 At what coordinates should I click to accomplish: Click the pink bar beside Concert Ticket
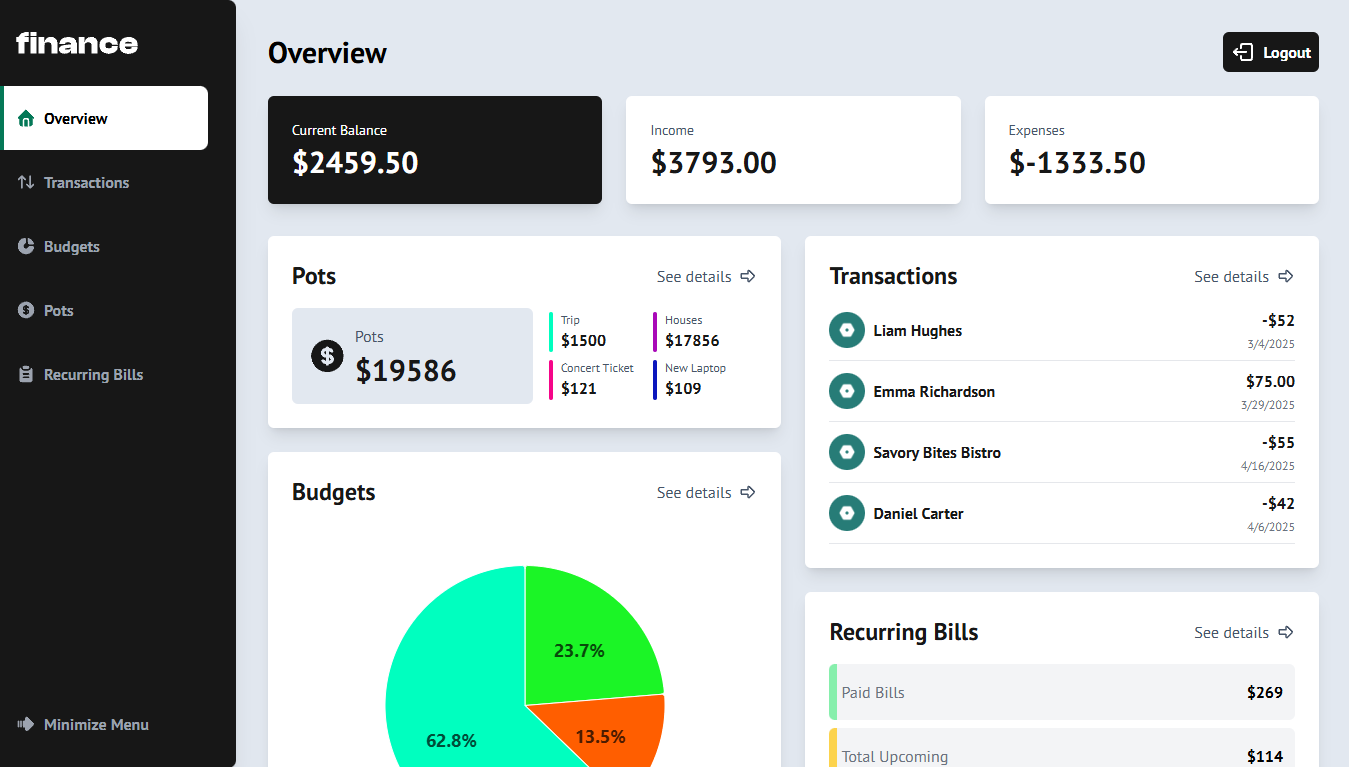click(x=551, y=380)
